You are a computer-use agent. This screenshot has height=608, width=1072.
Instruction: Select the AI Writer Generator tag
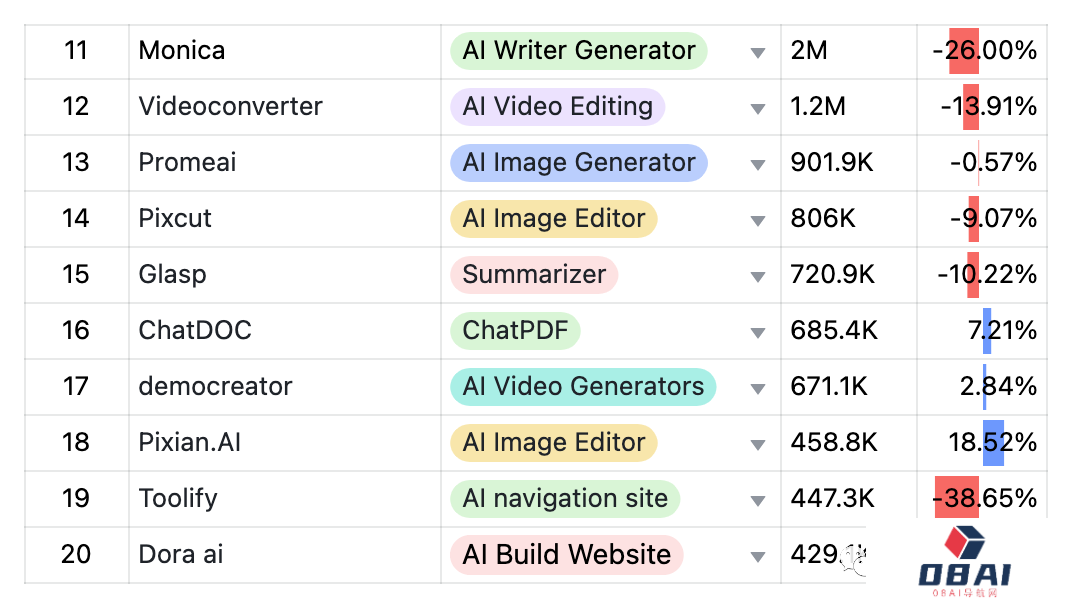point(578,51)
